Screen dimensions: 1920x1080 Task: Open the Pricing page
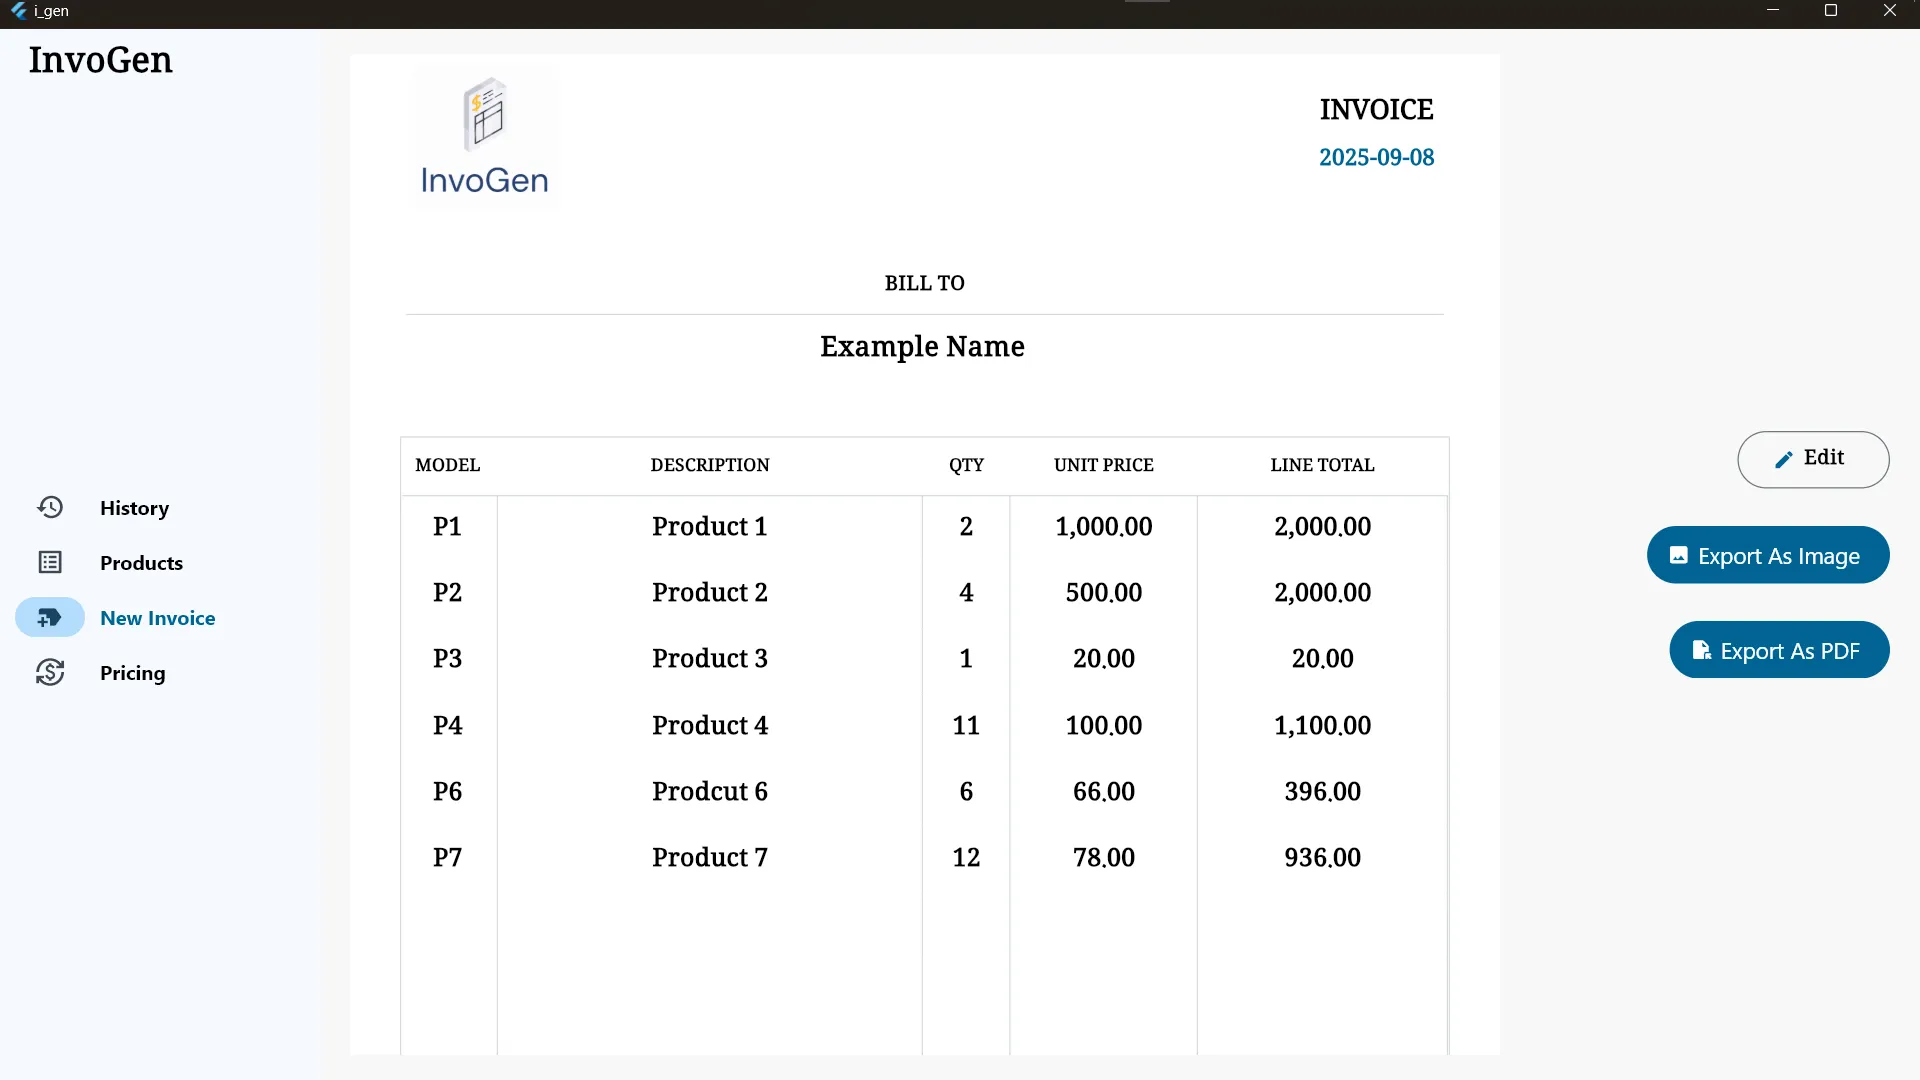pyautogui.click(x=132, y=673)
